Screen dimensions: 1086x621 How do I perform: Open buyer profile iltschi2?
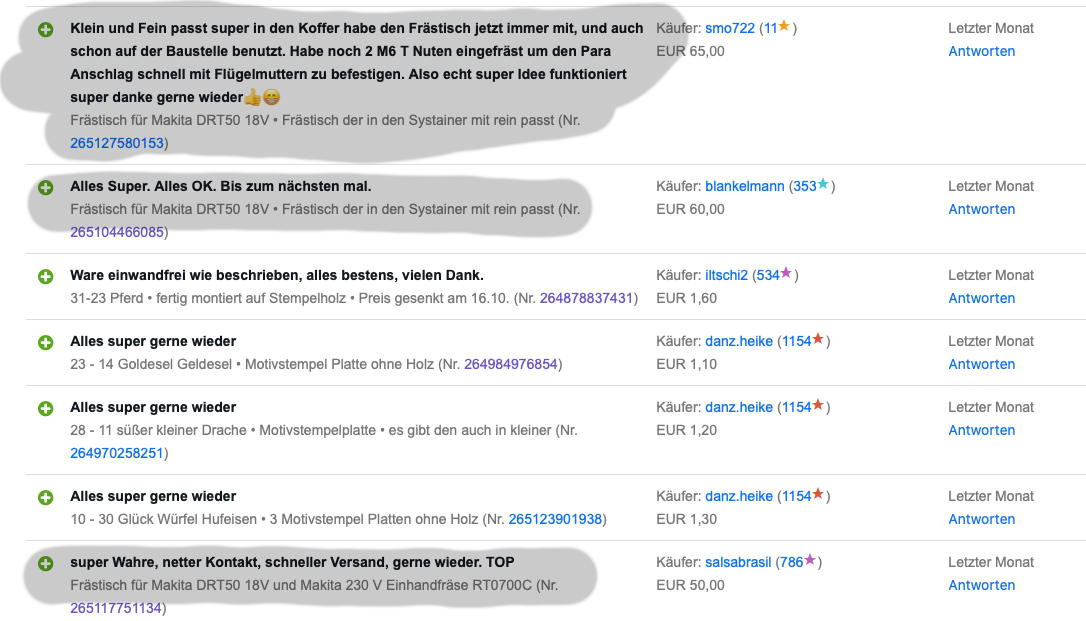pyautogui.click(x=726, y=276)
